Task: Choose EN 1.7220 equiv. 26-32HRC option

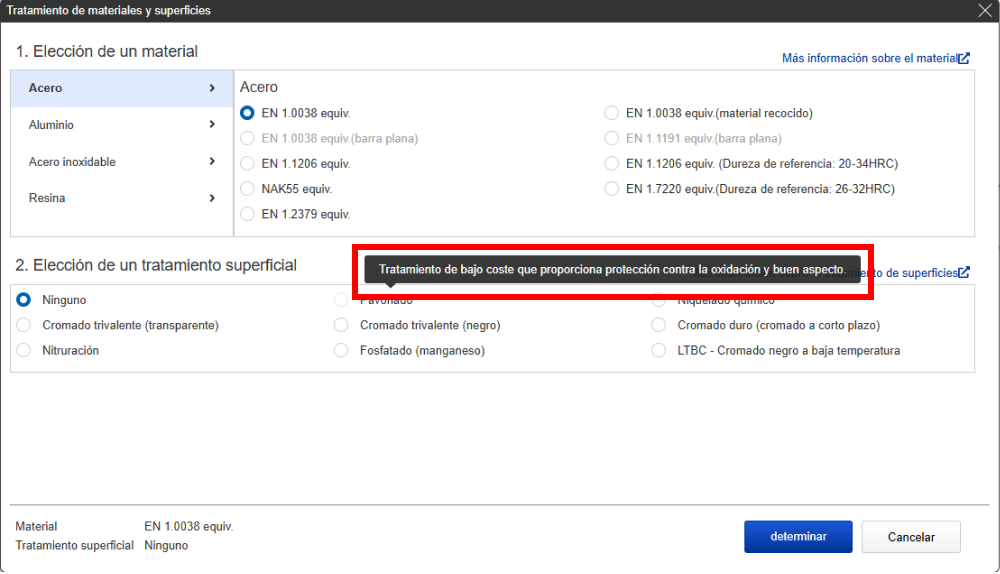Action: 612,188
